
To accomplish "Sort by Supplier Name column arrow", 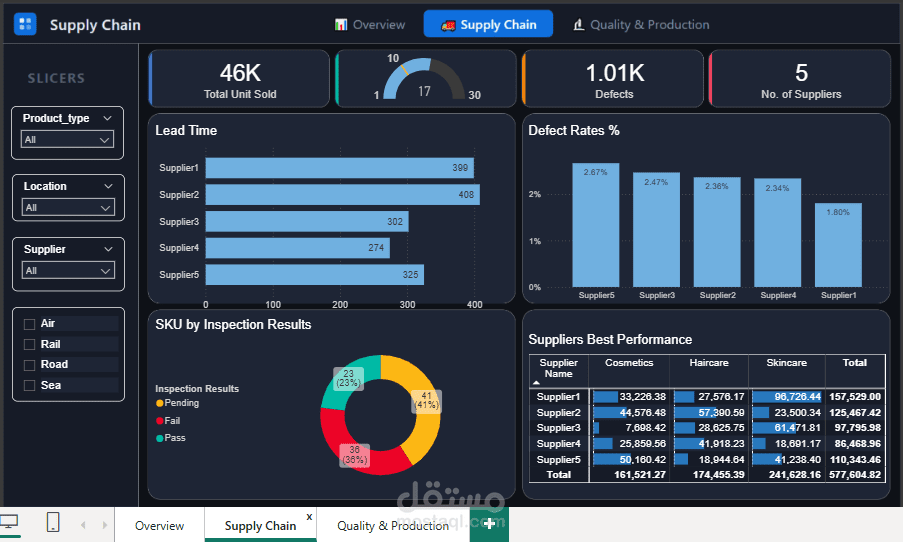I will coord(537,382).
